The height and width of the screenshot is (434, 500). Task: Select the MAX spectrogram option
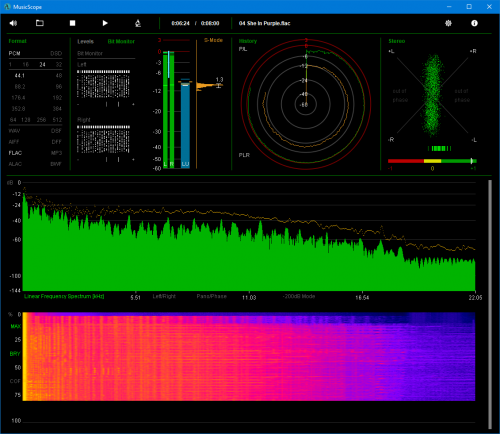pos(15,326)
